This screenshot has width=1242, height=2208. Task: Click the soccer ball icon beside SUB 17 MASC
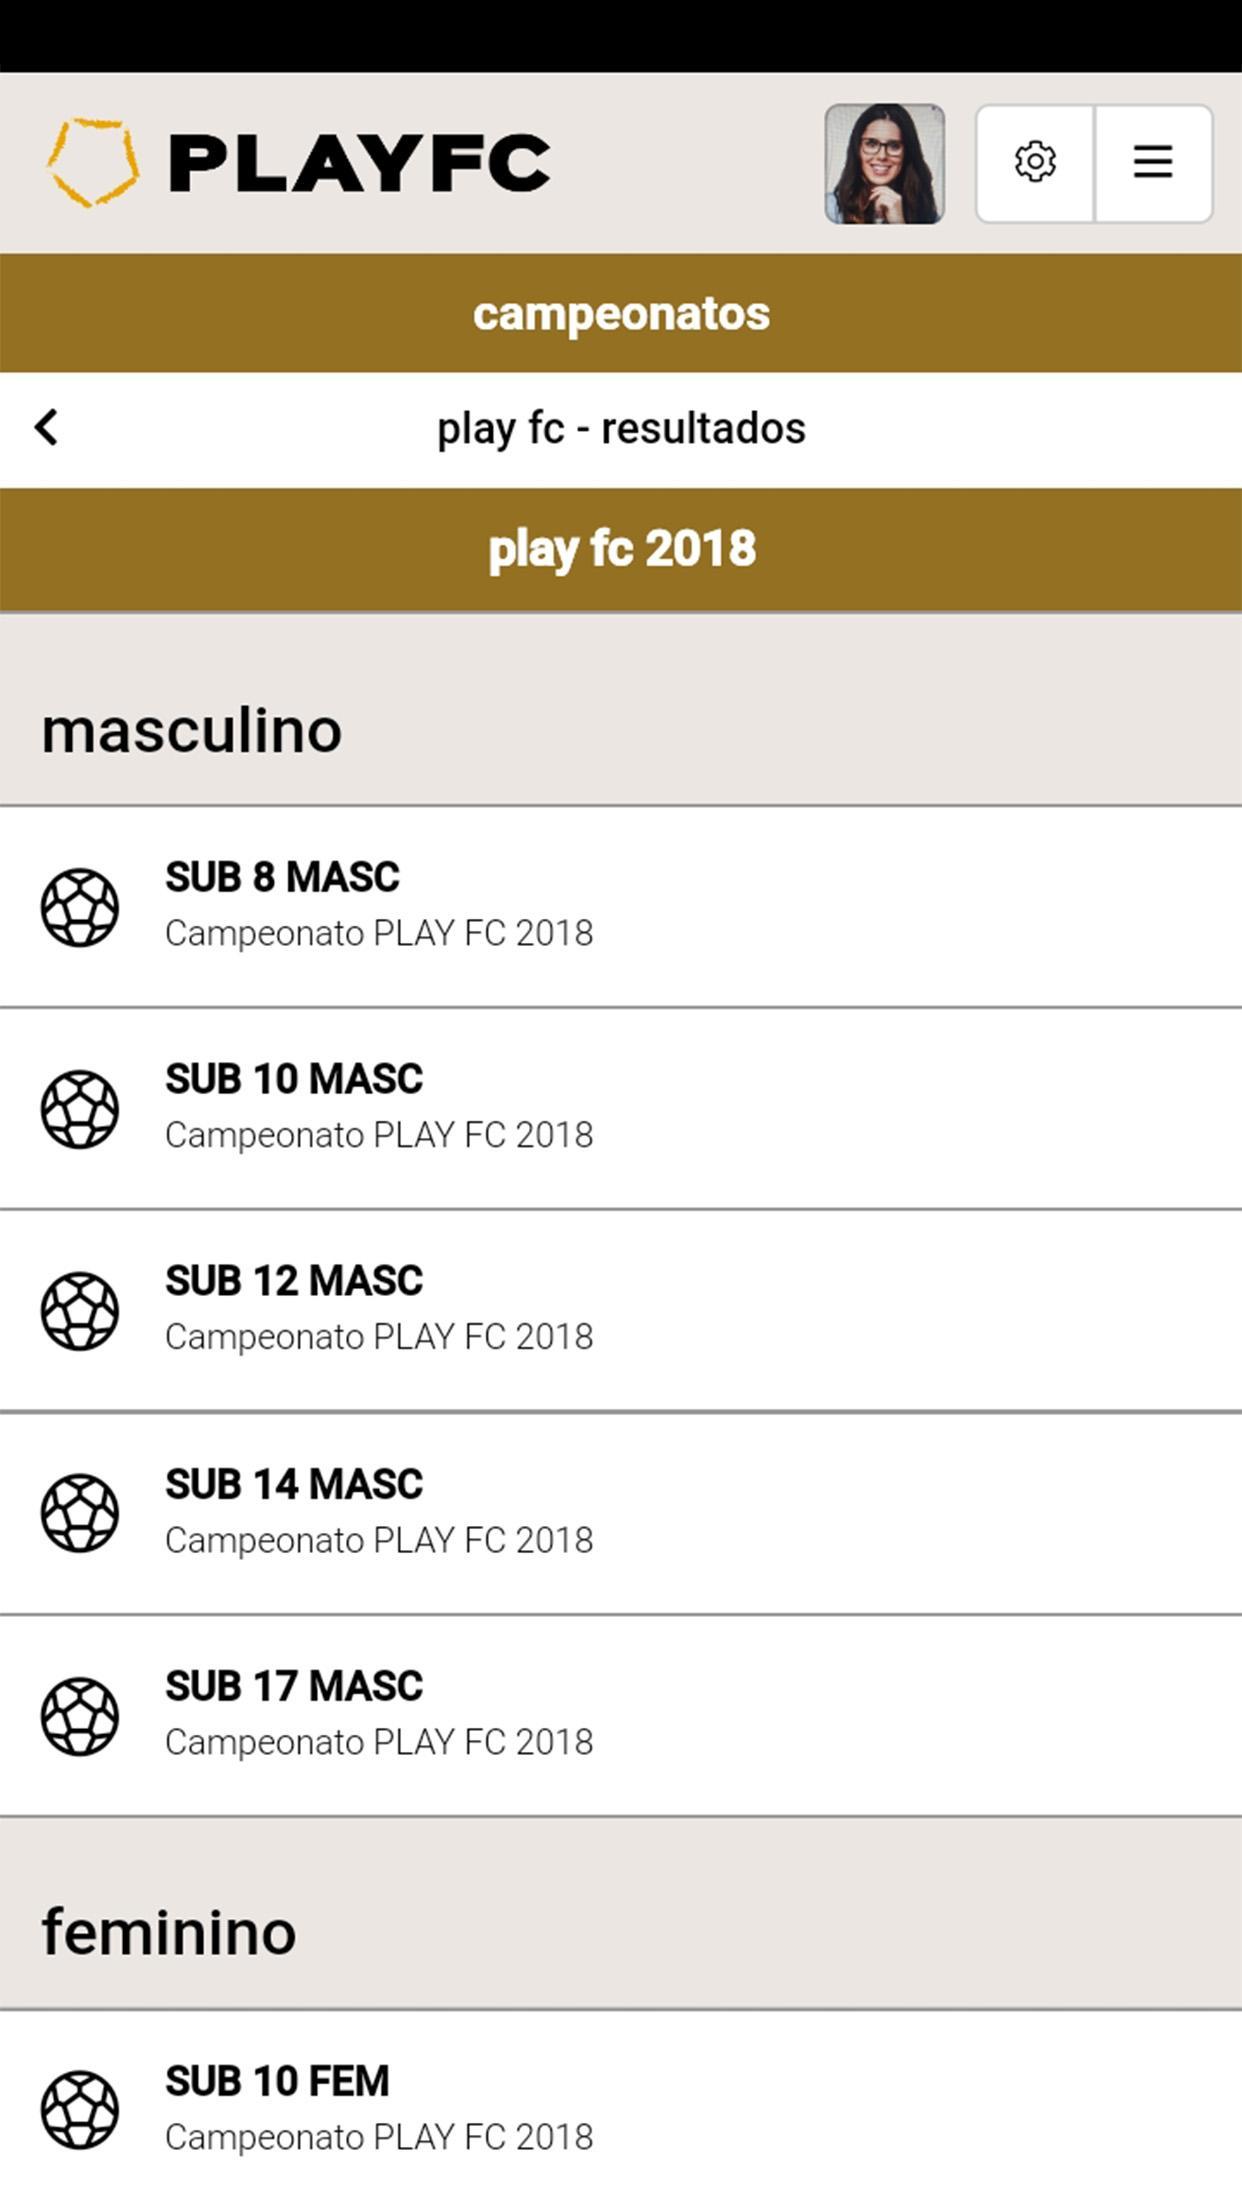(x=80, y=1716)
